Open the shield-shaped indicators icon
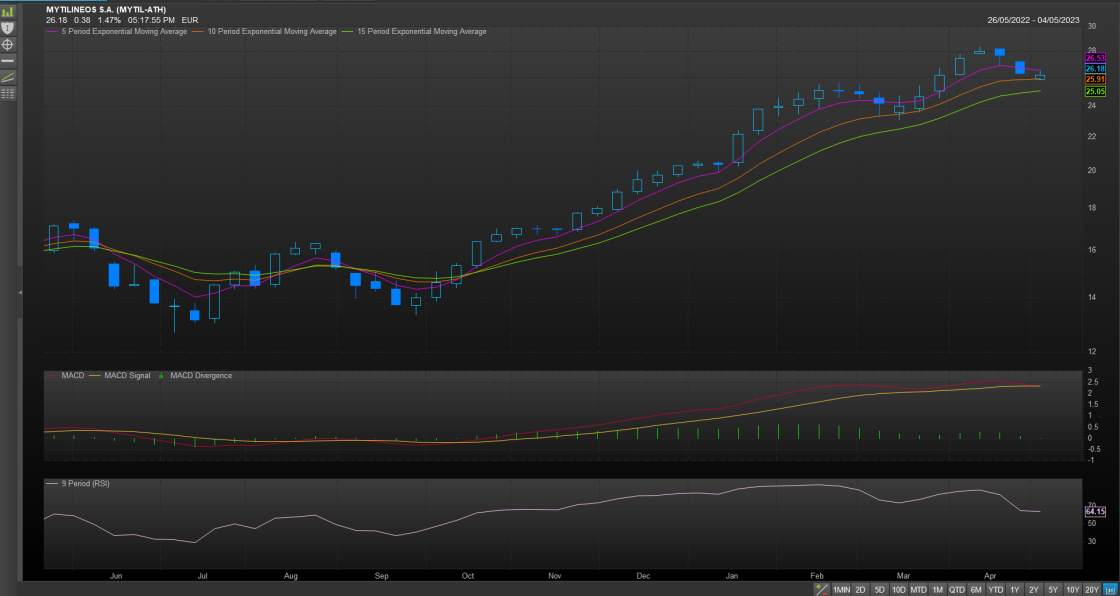Image resolution: width=1120 pixels, height=596 pixels. pos(8,28)
